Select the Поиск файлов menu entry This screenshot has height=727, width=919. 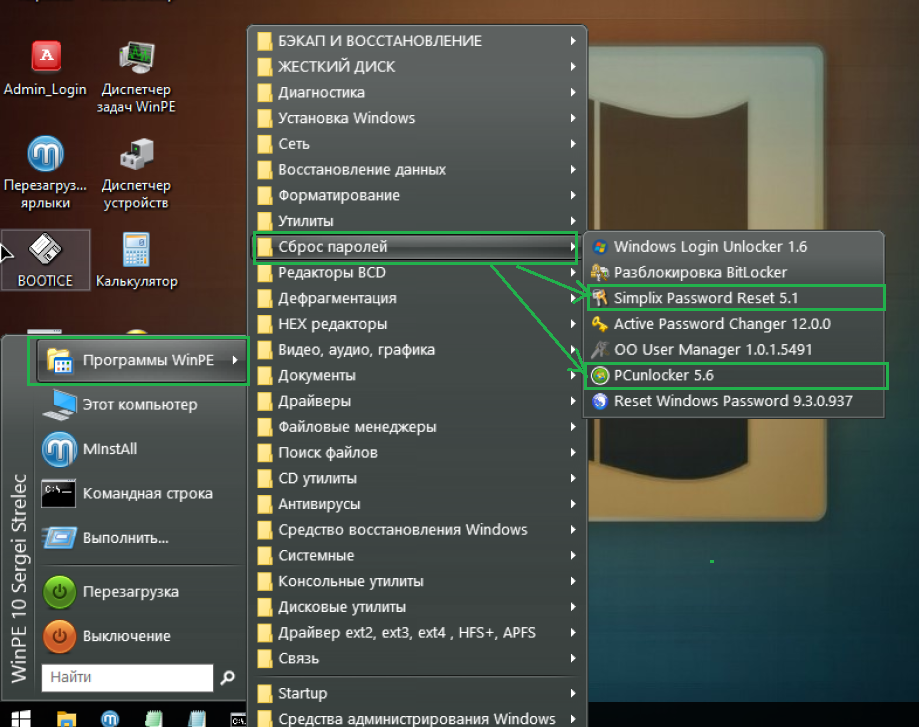[417, 454]
